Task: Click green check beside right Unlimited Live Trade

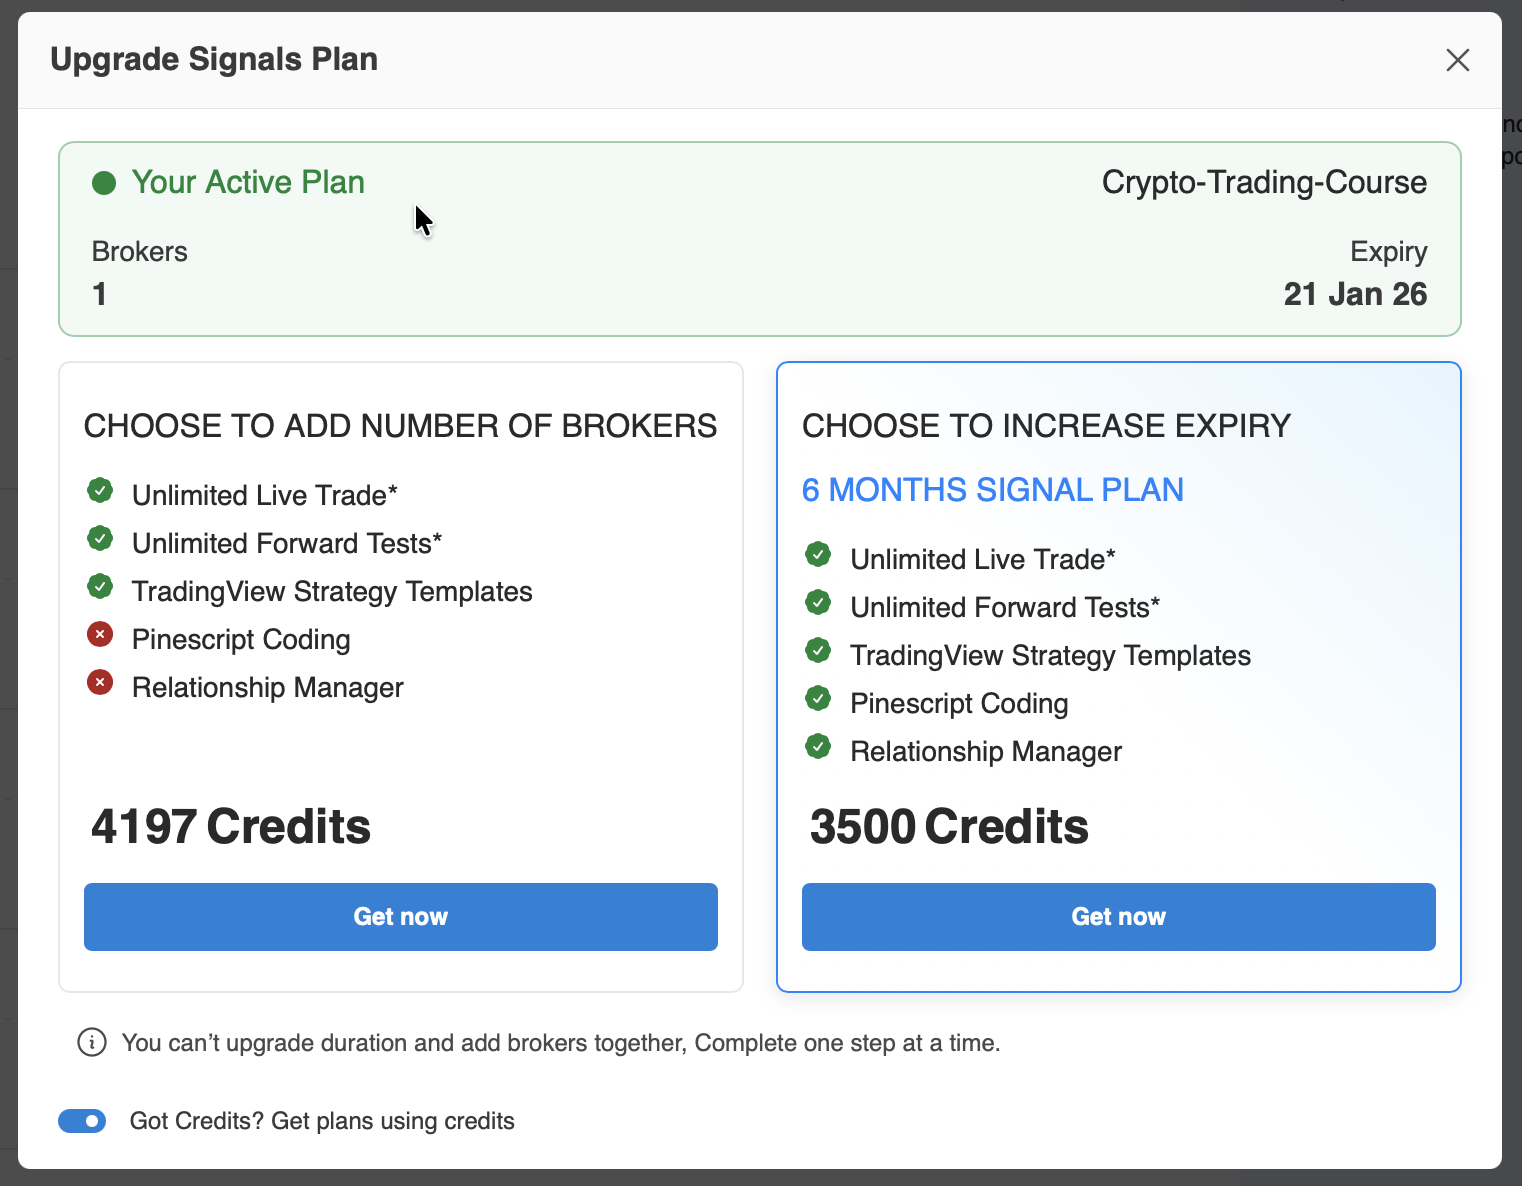Action: click(818, 554)
